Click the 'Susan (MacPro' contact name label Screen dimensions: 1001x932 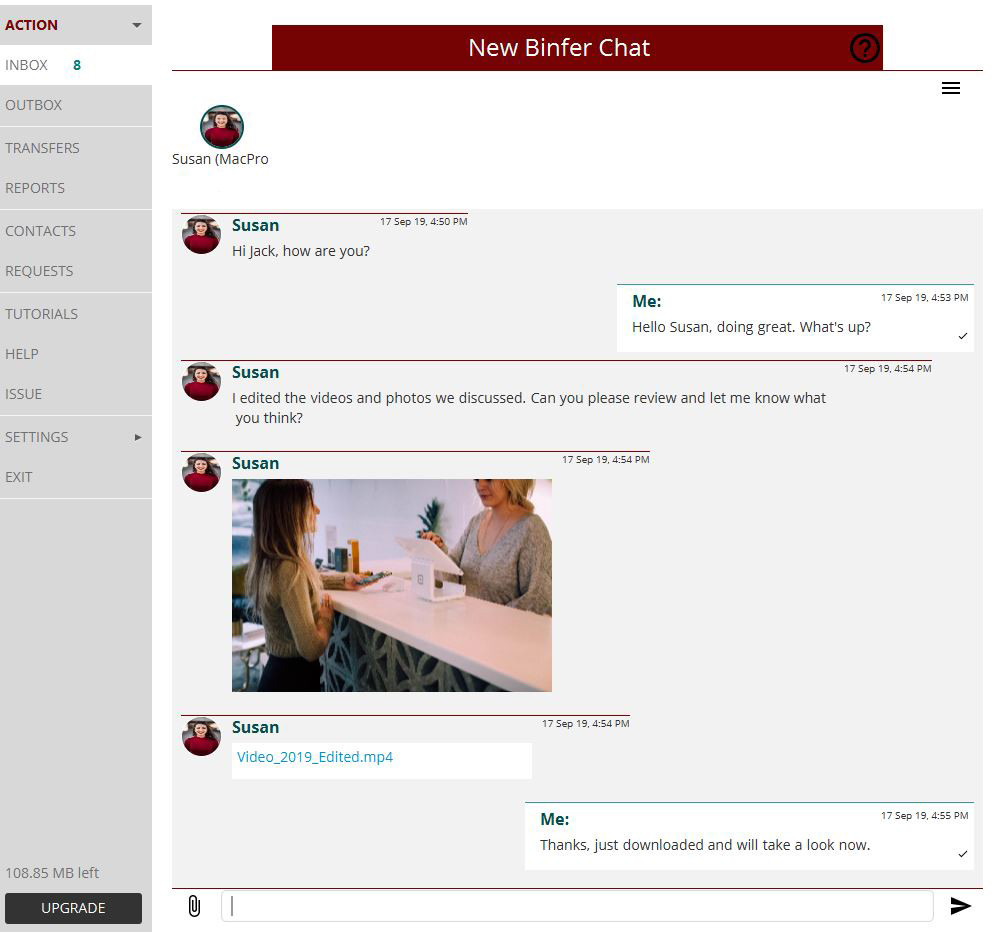220,159
